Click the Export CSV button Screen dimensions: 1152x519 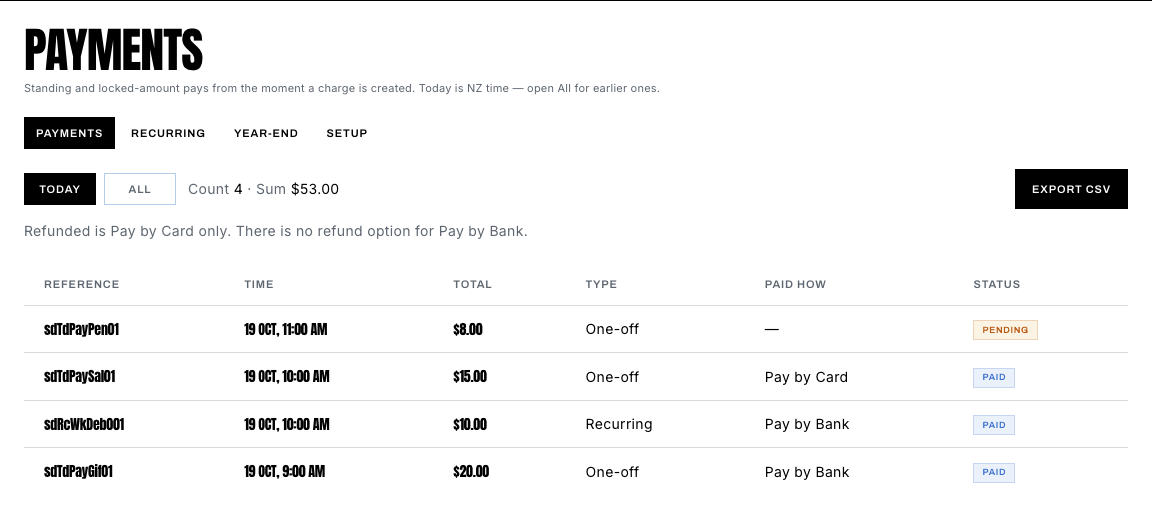(1071, 189)
